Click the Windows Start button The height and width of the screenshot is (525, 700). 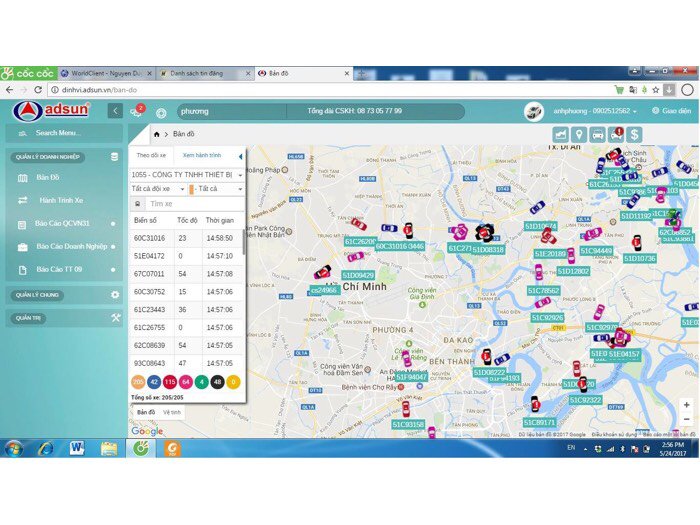pyautogui.click(x=14, y=448)
